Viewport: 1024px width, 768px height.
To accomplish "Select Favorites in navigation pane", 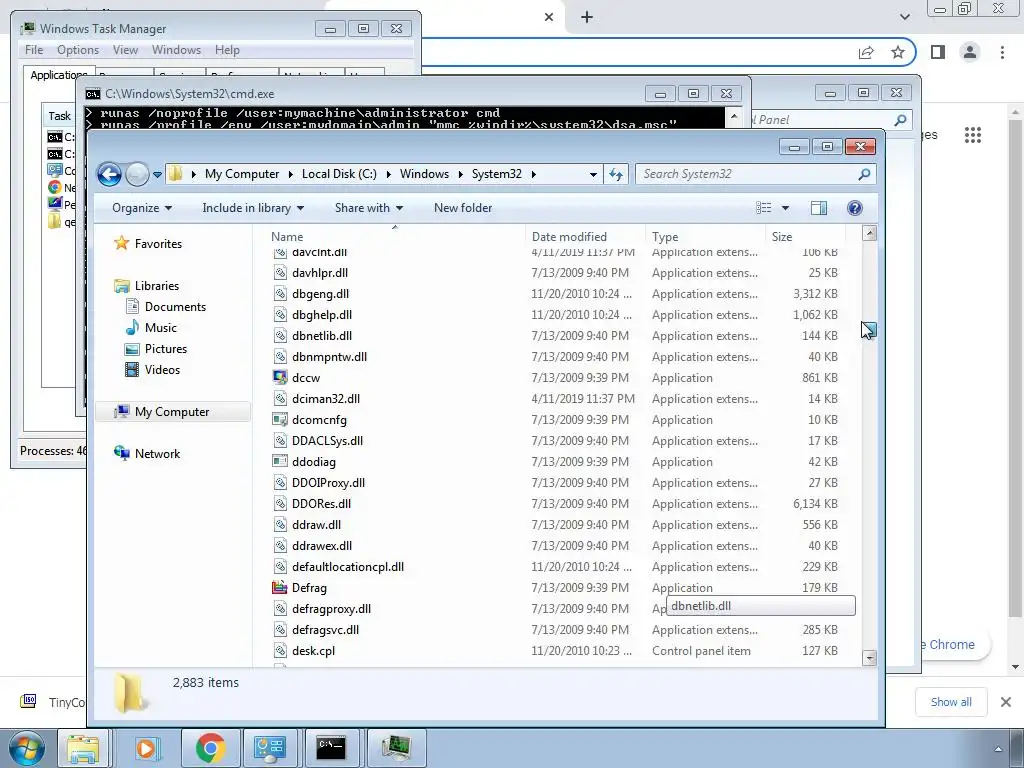I will click(158, 244).
